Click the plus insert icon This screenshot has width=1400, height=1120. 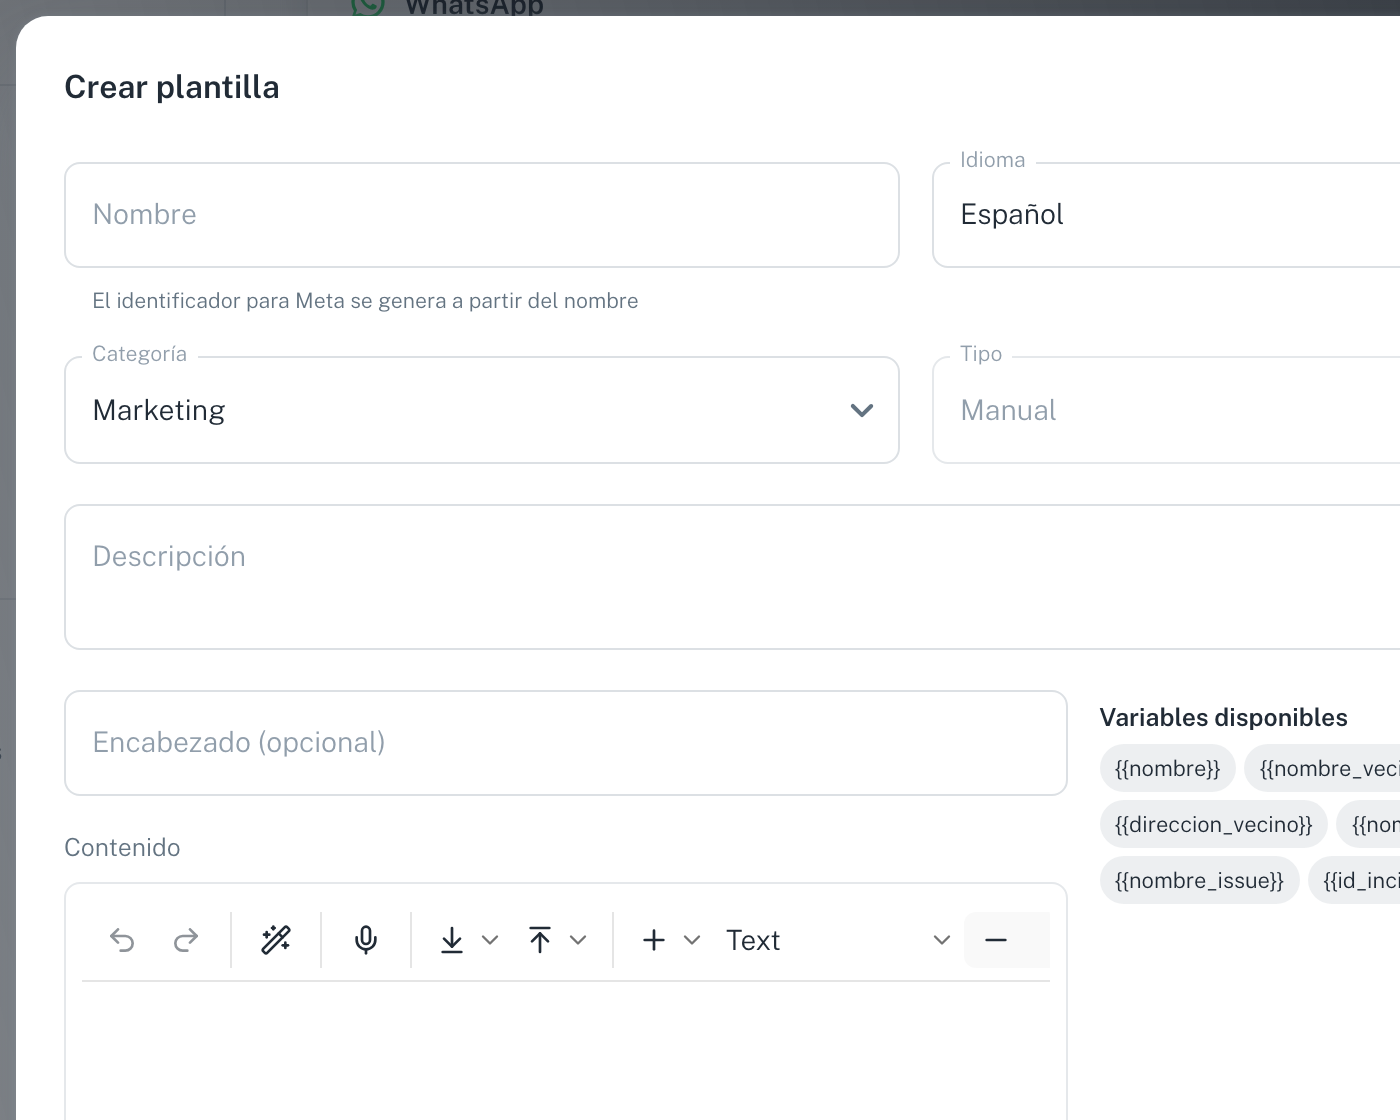[654, 940]
